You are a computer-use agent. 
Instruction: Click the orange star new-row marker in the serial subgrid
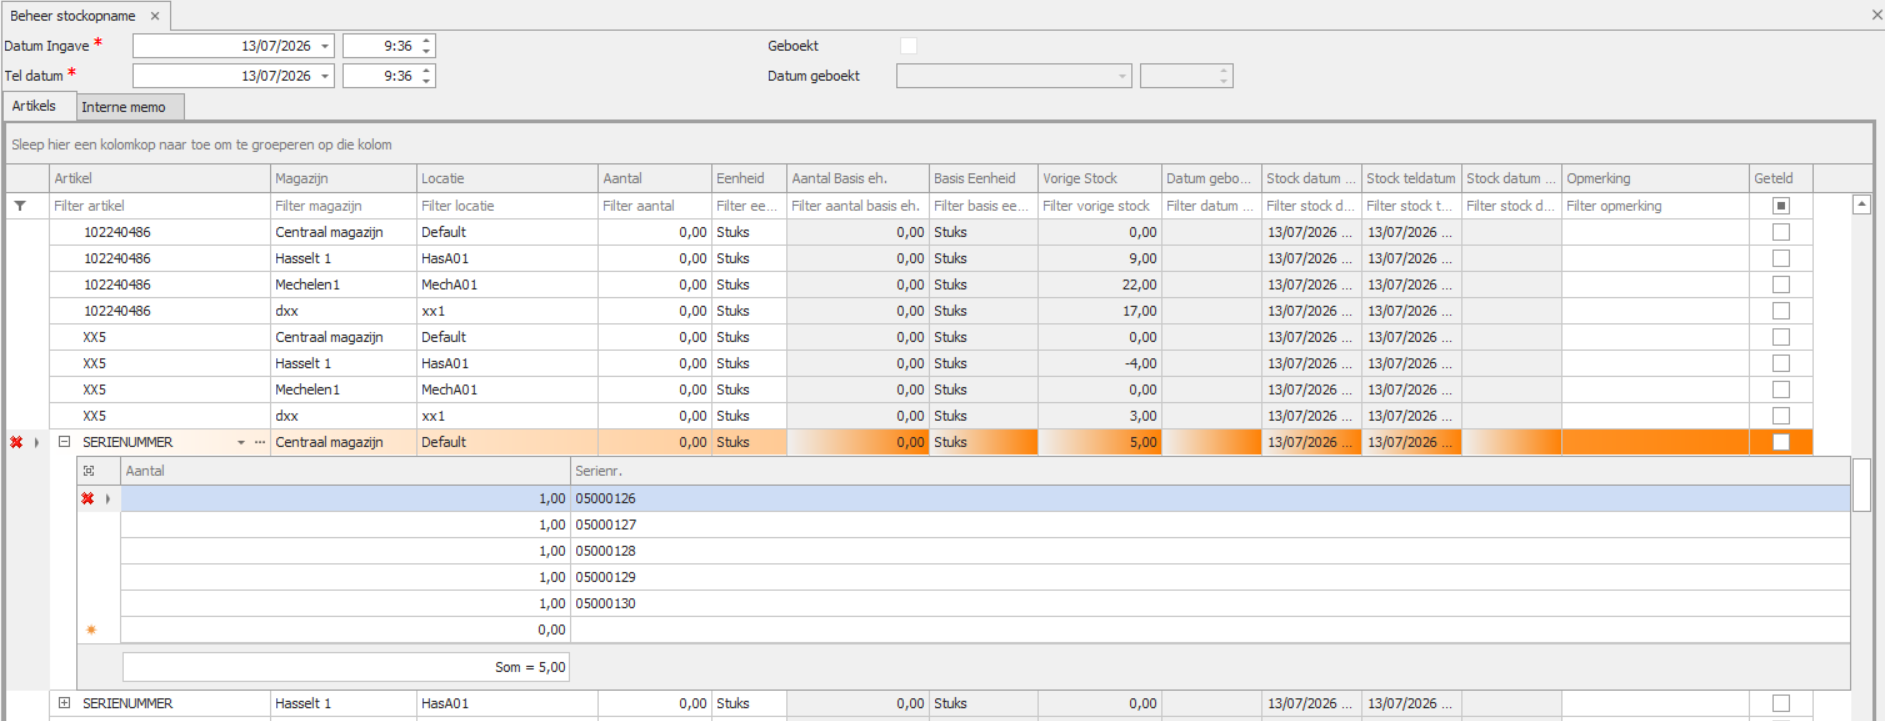(91, 630)
